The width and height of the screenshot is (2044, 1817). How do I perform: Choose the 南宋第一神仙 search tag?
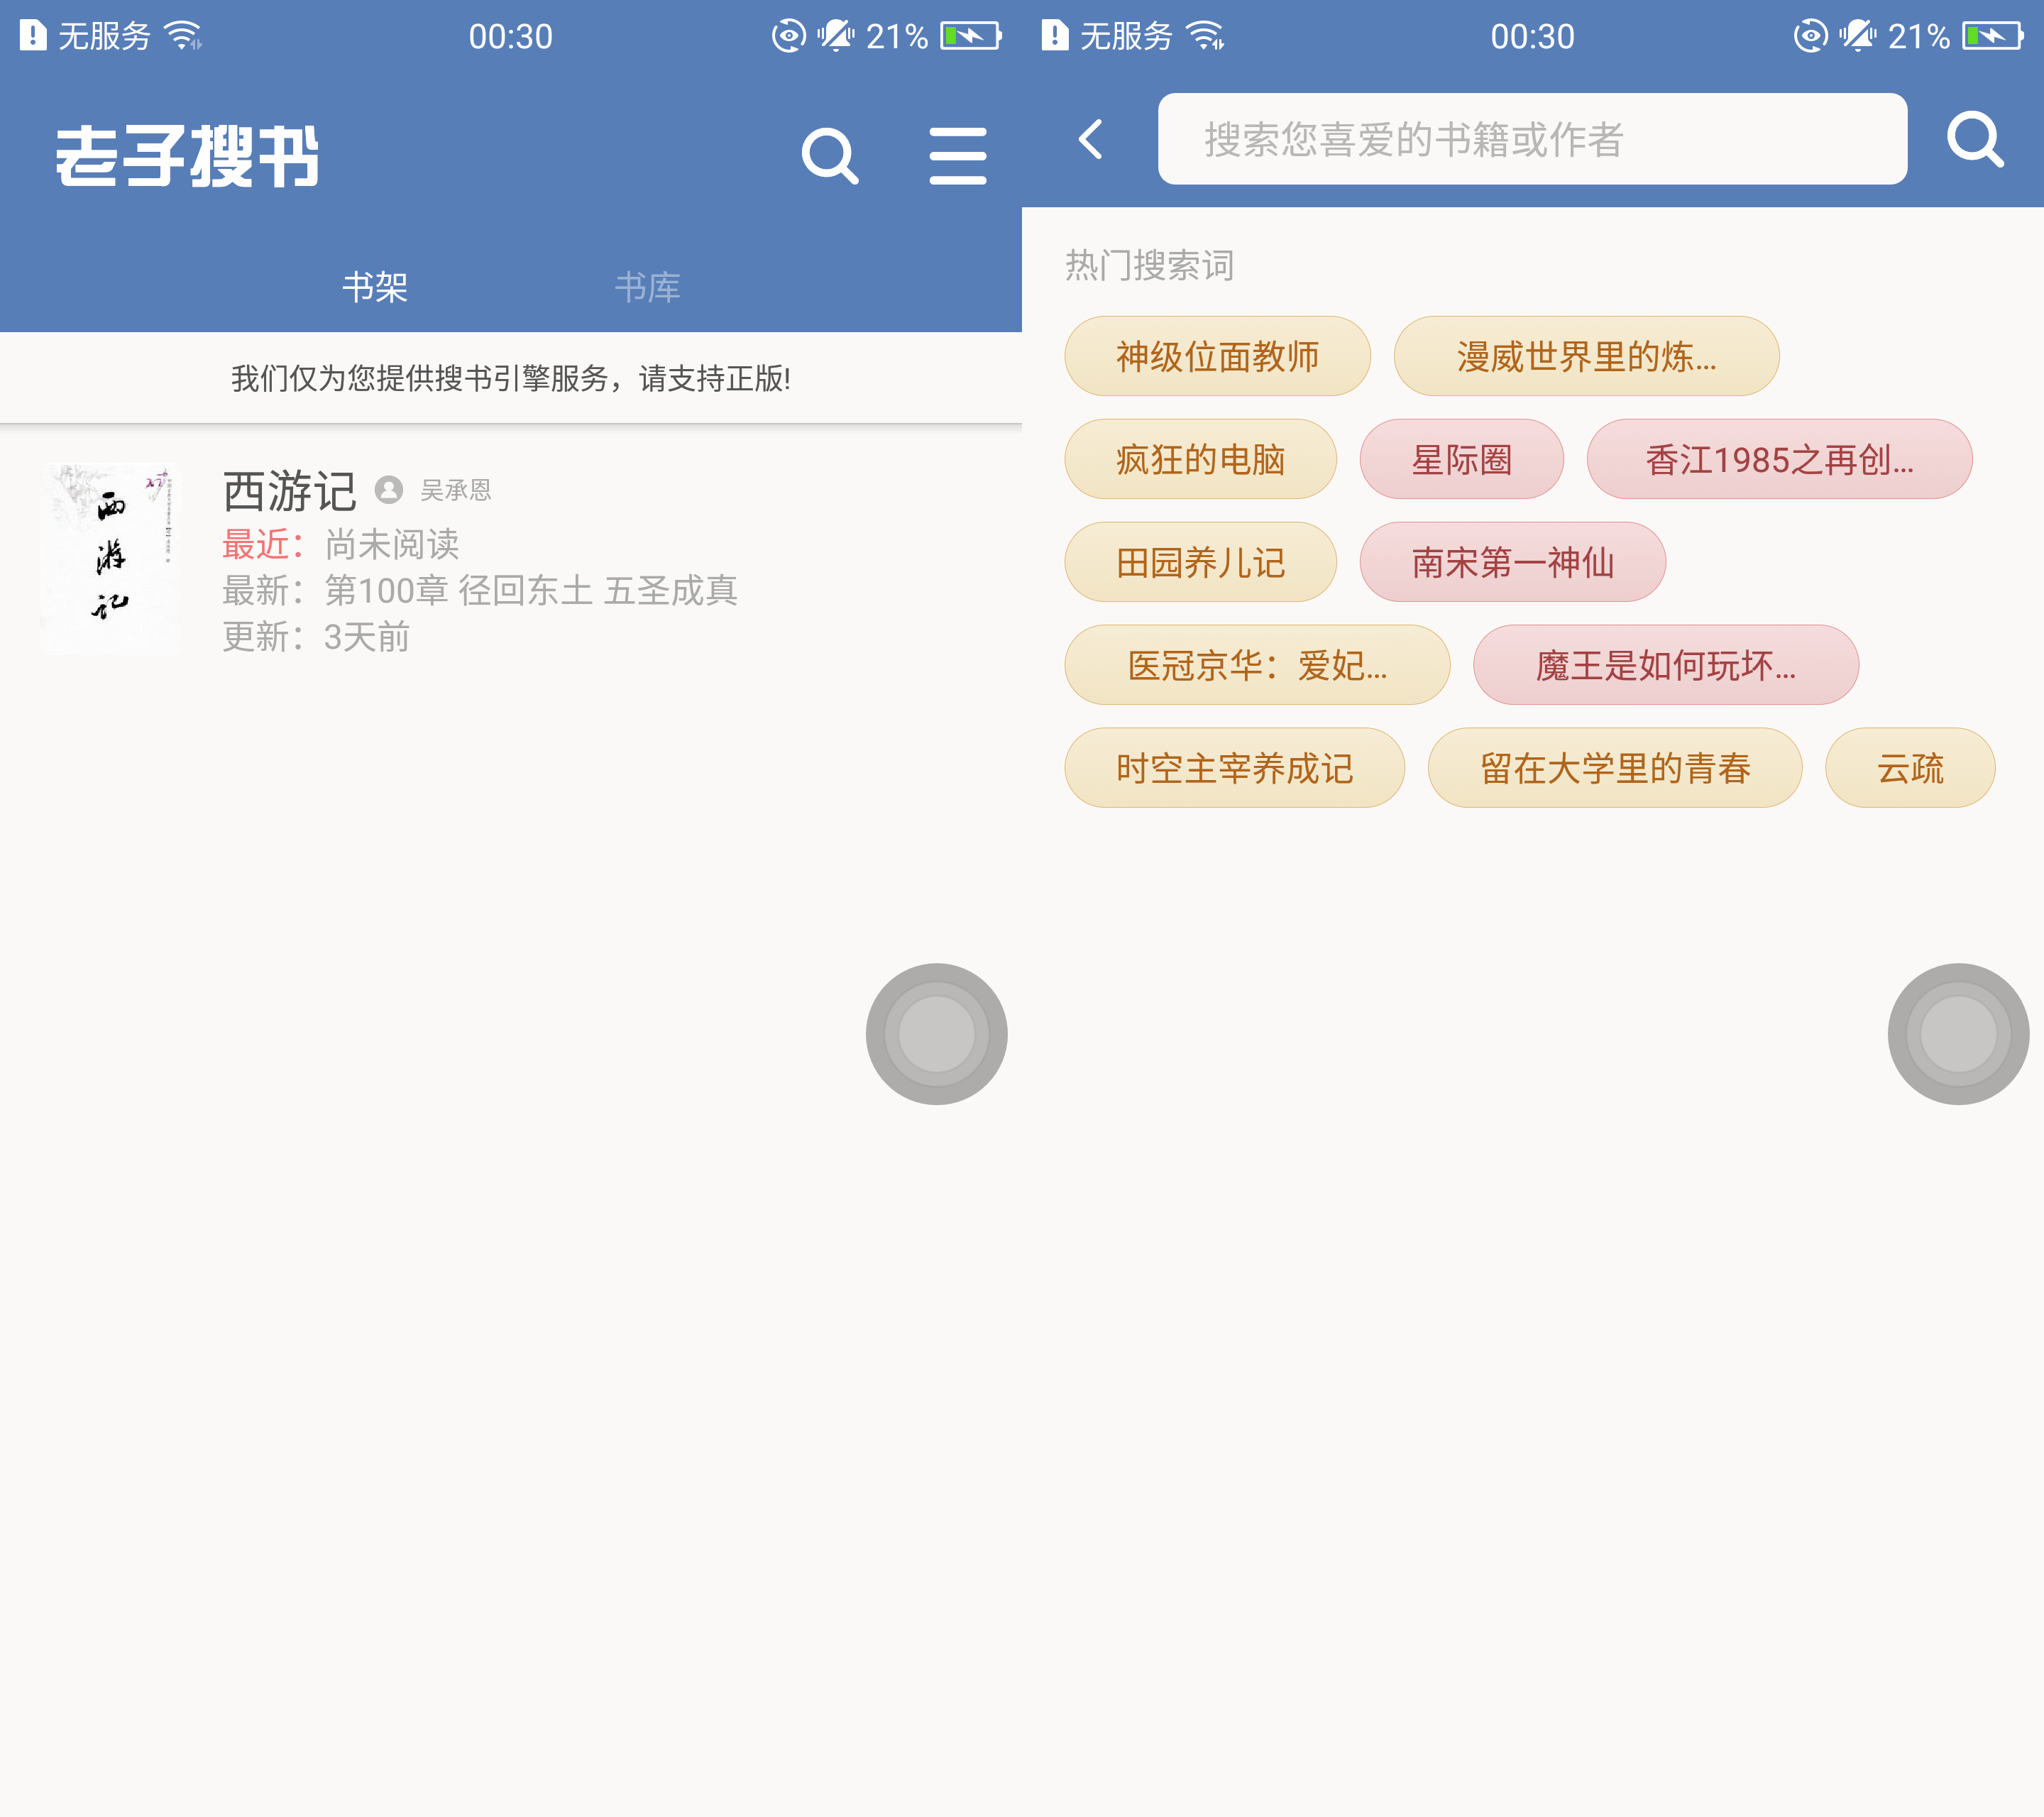tap(1512, 562)
